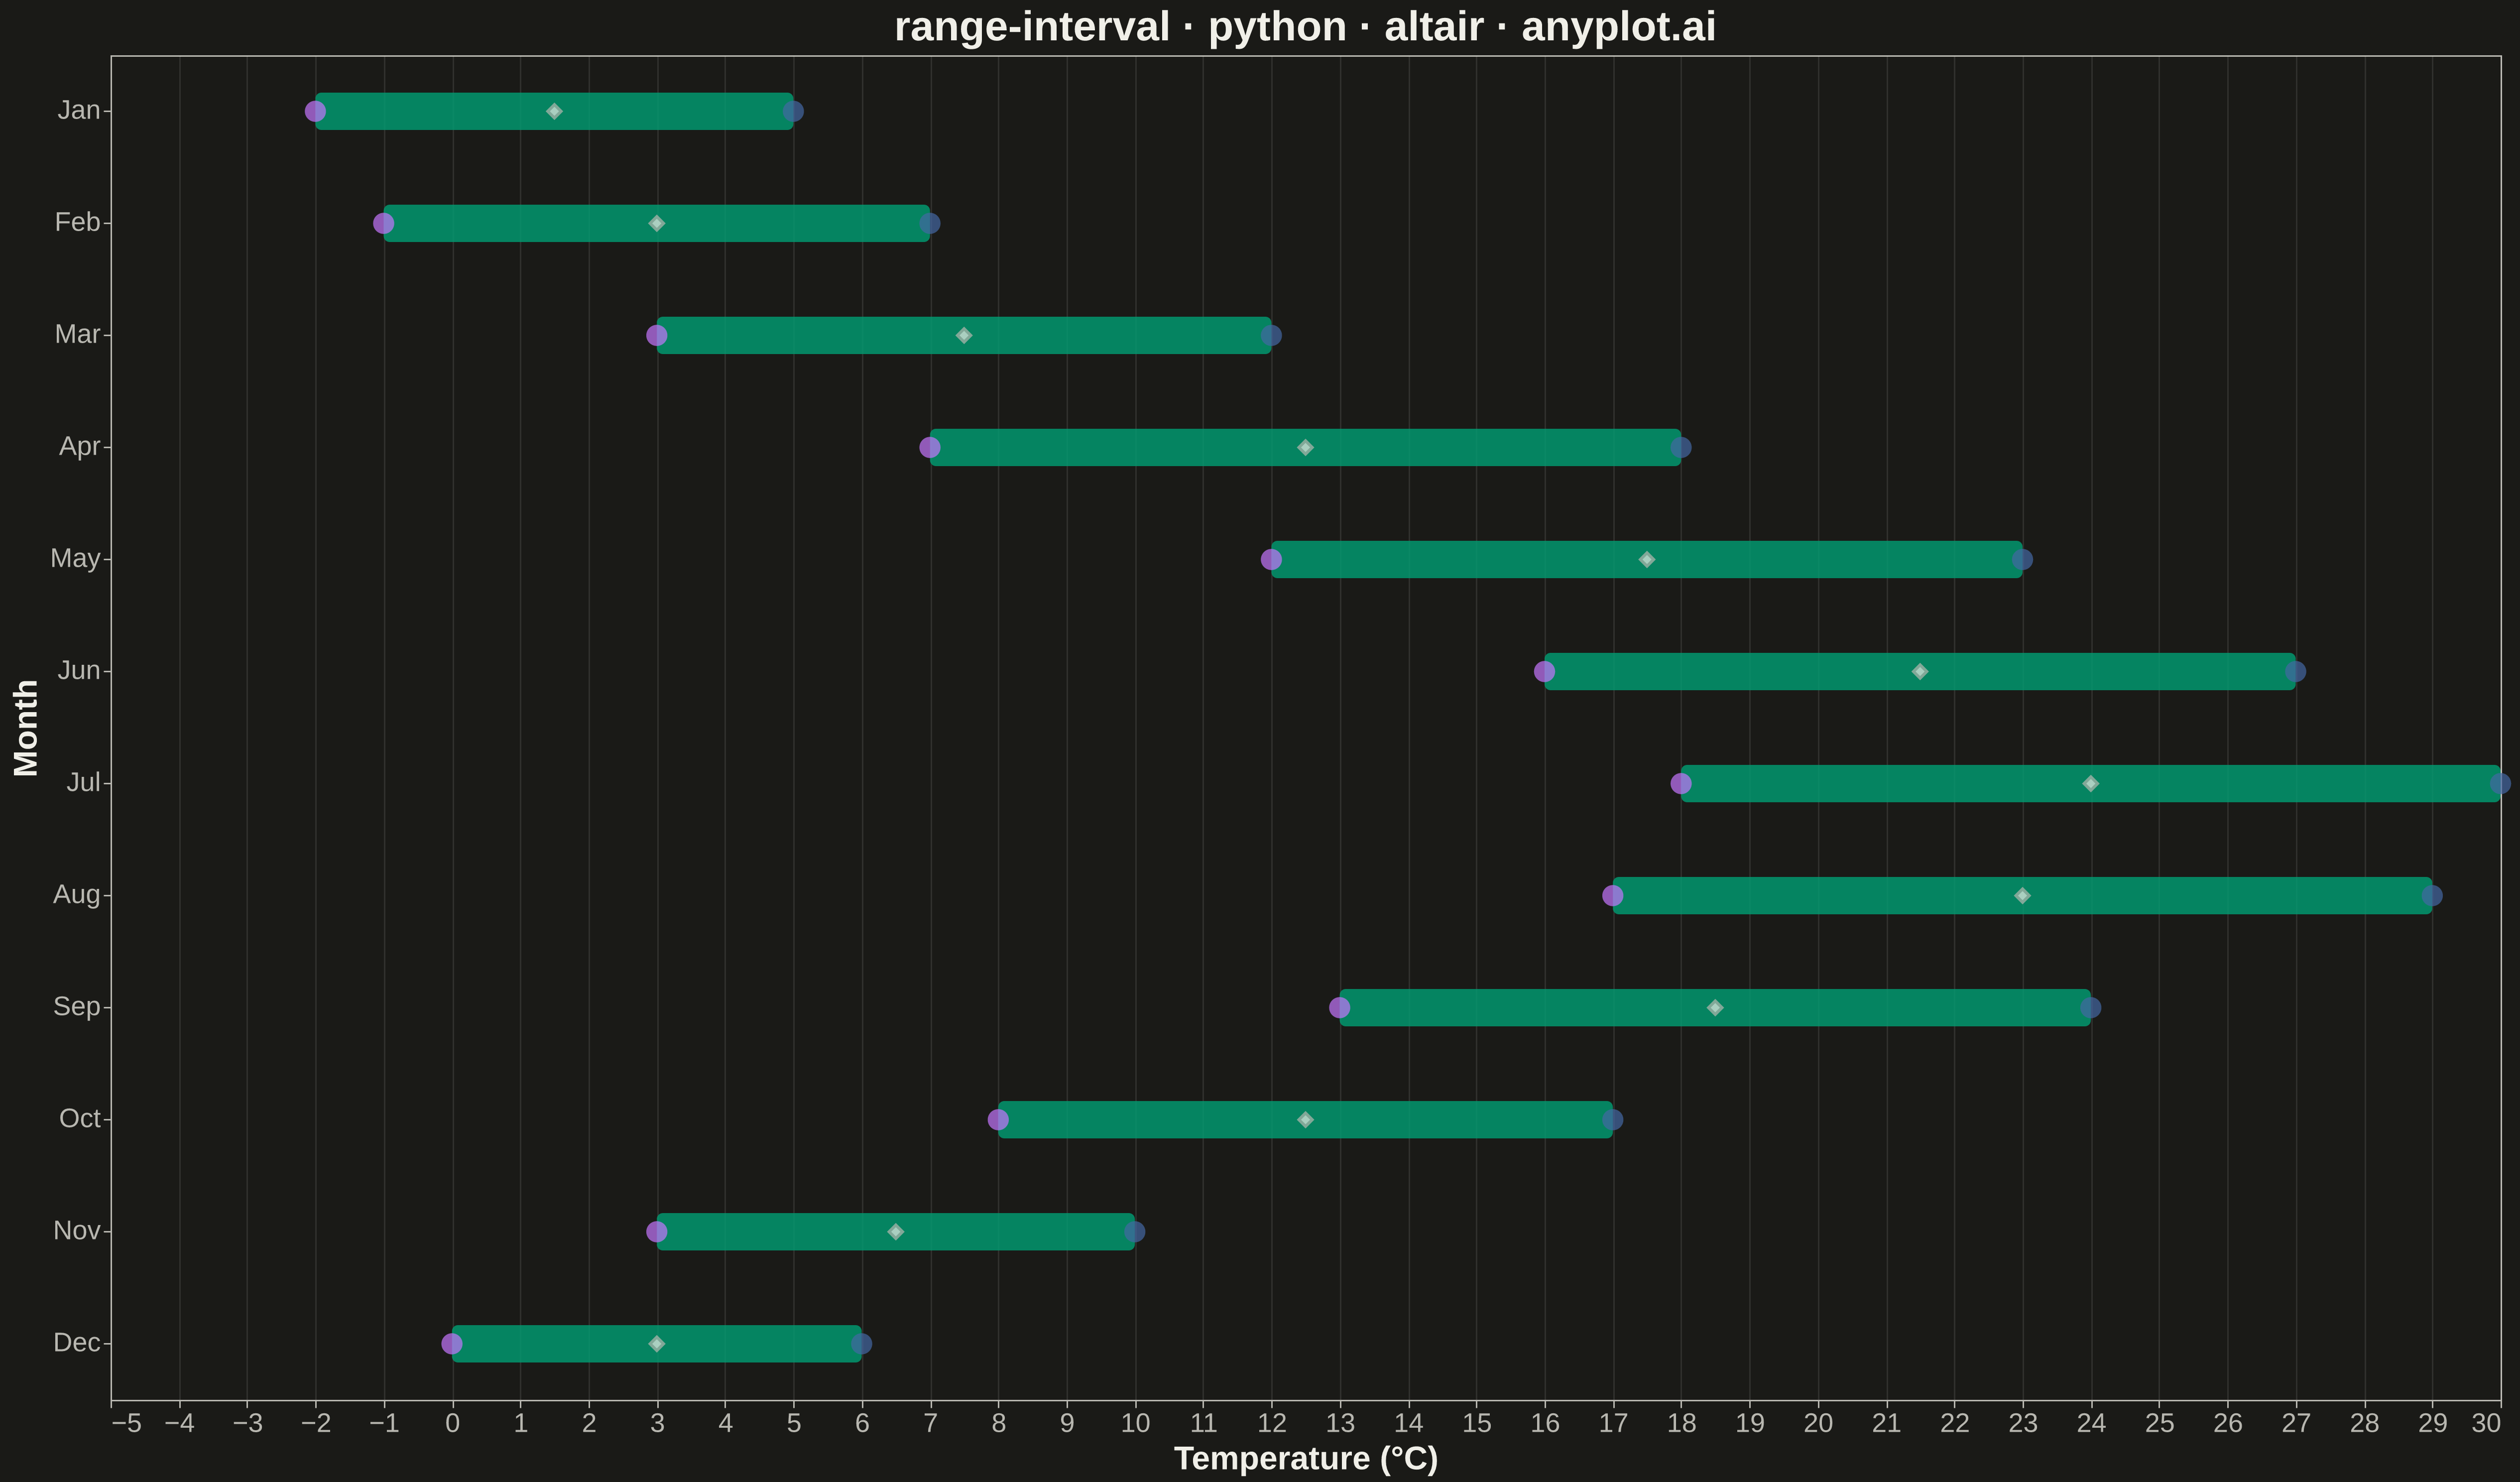Click the green range bar for Oct
The image size is (2520, 1482).
click(x=1305, y=1119)
